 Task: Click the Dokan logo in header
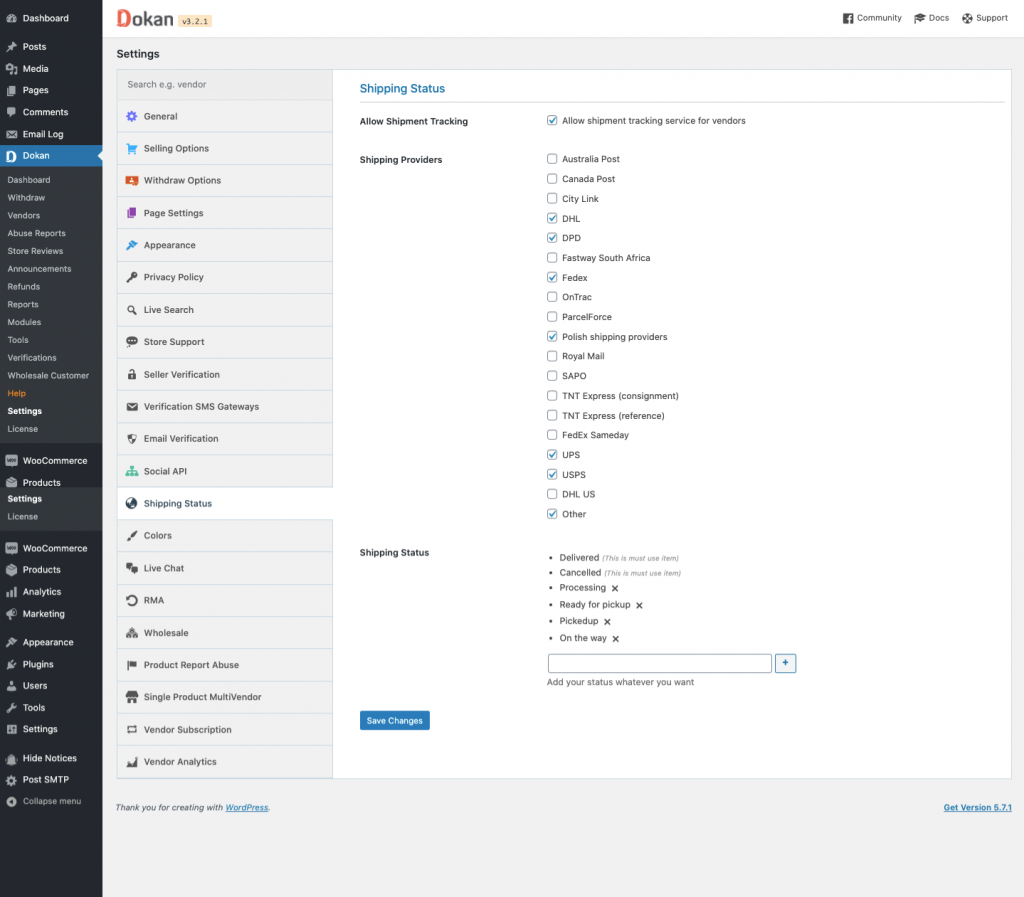[145, 18]
